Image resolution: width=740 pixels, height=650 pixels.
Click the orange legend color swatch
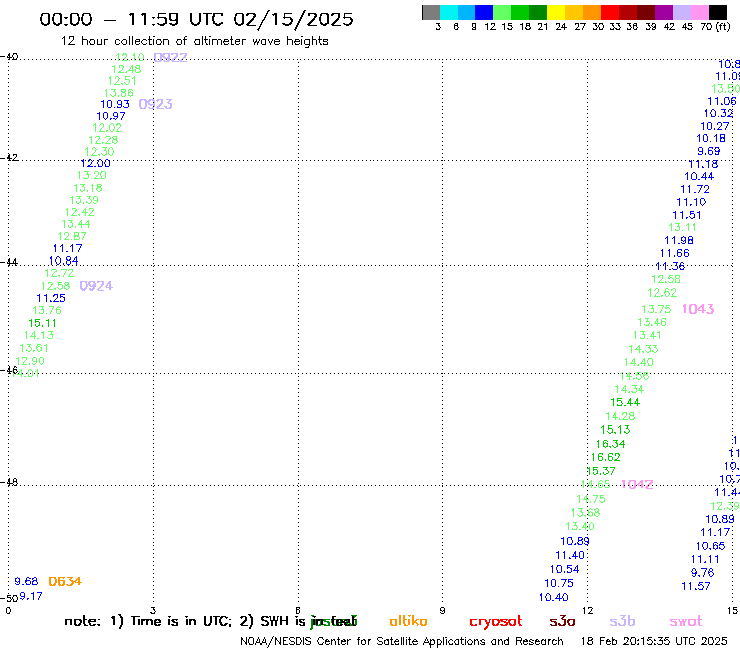coord(592,13)
